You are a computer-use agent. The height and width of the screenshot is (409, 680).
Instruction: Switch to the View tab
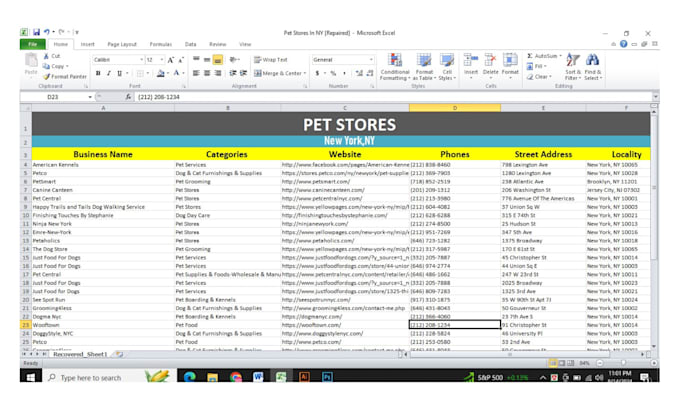coord(245,44)
